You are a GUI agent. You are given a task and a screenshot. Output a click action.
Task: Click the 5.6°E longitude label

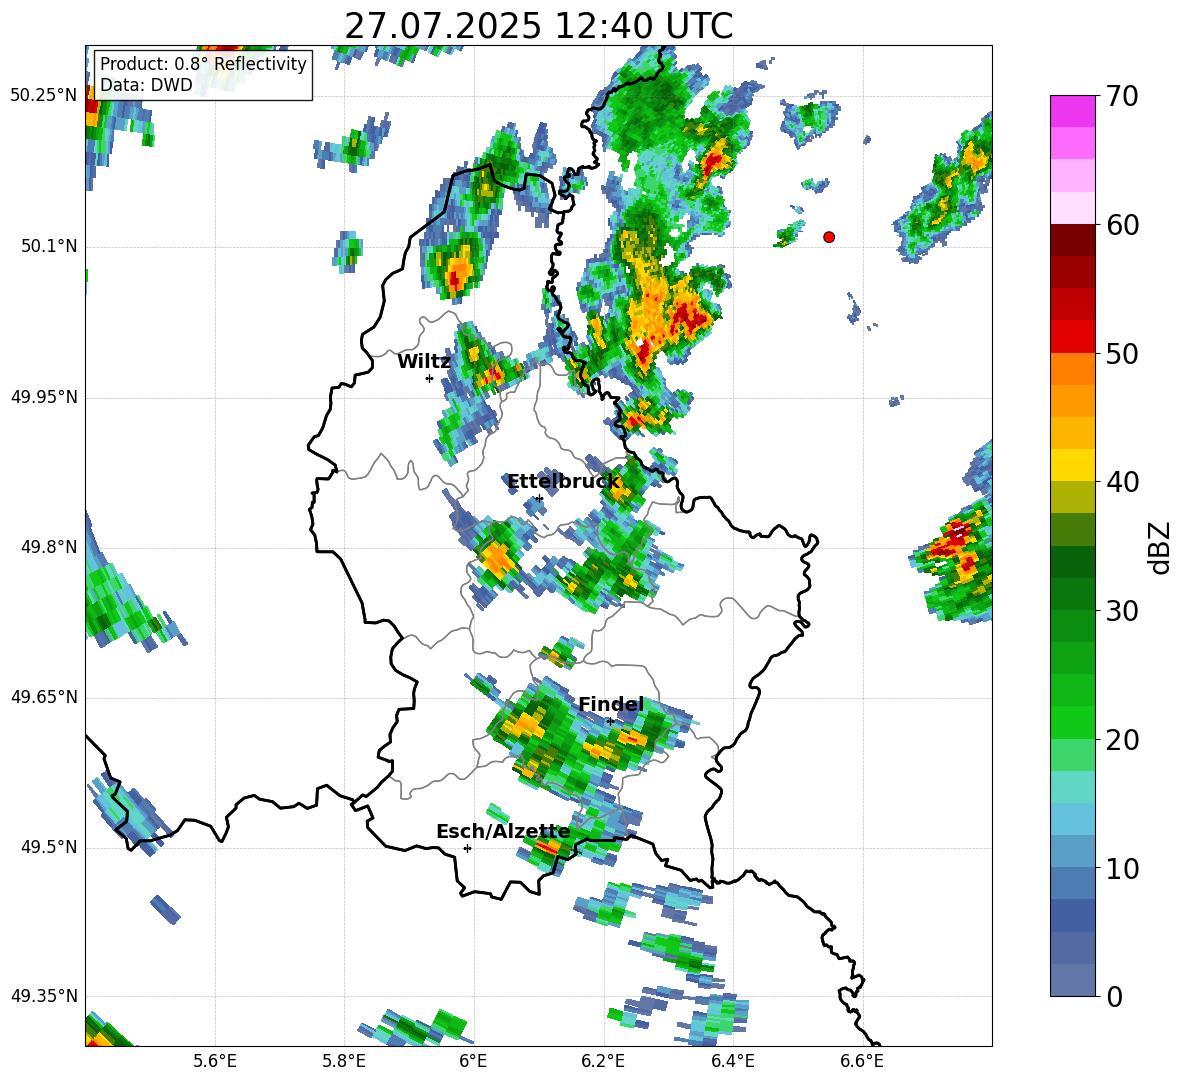coord(215,1061)
